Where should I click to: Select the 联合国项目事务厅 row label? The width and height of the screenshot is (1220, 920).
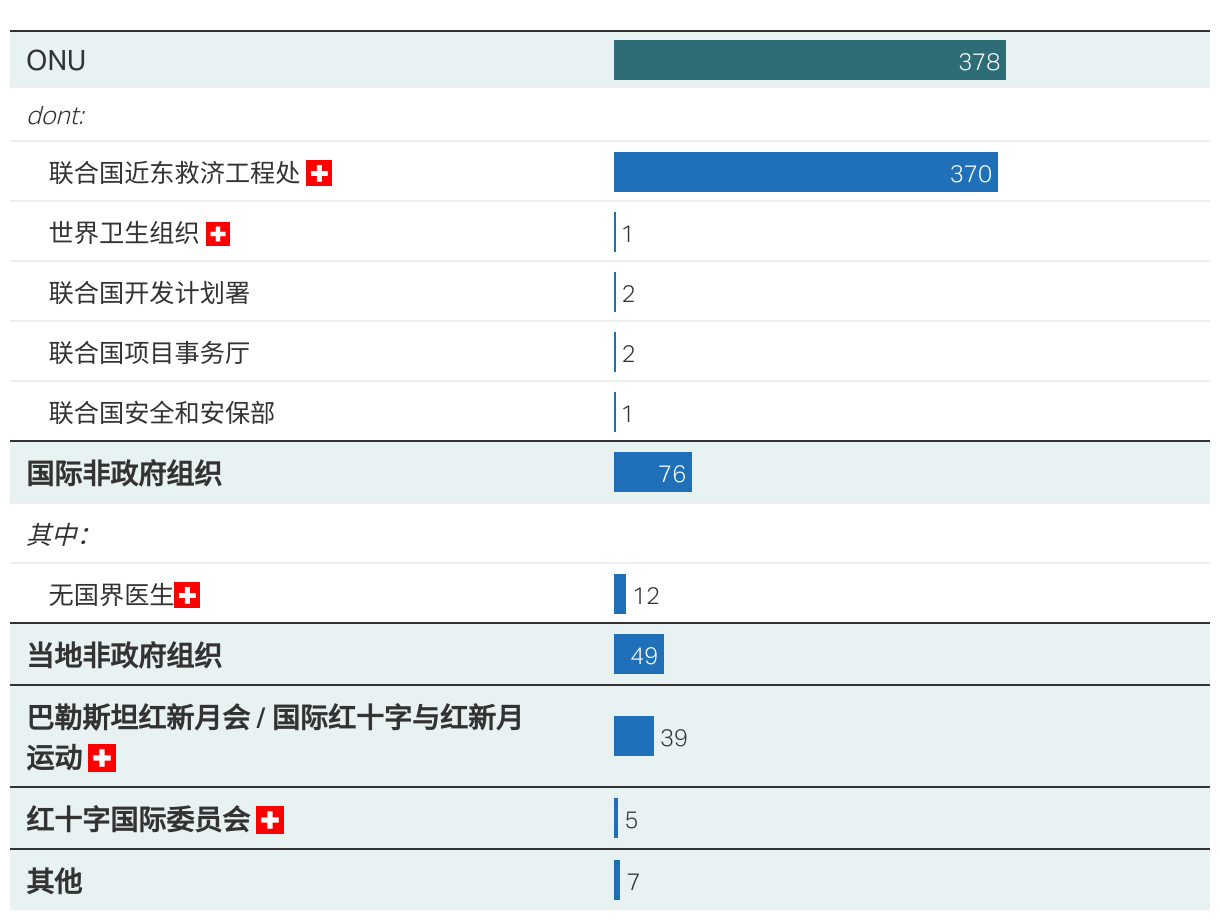tap(149, 353)
